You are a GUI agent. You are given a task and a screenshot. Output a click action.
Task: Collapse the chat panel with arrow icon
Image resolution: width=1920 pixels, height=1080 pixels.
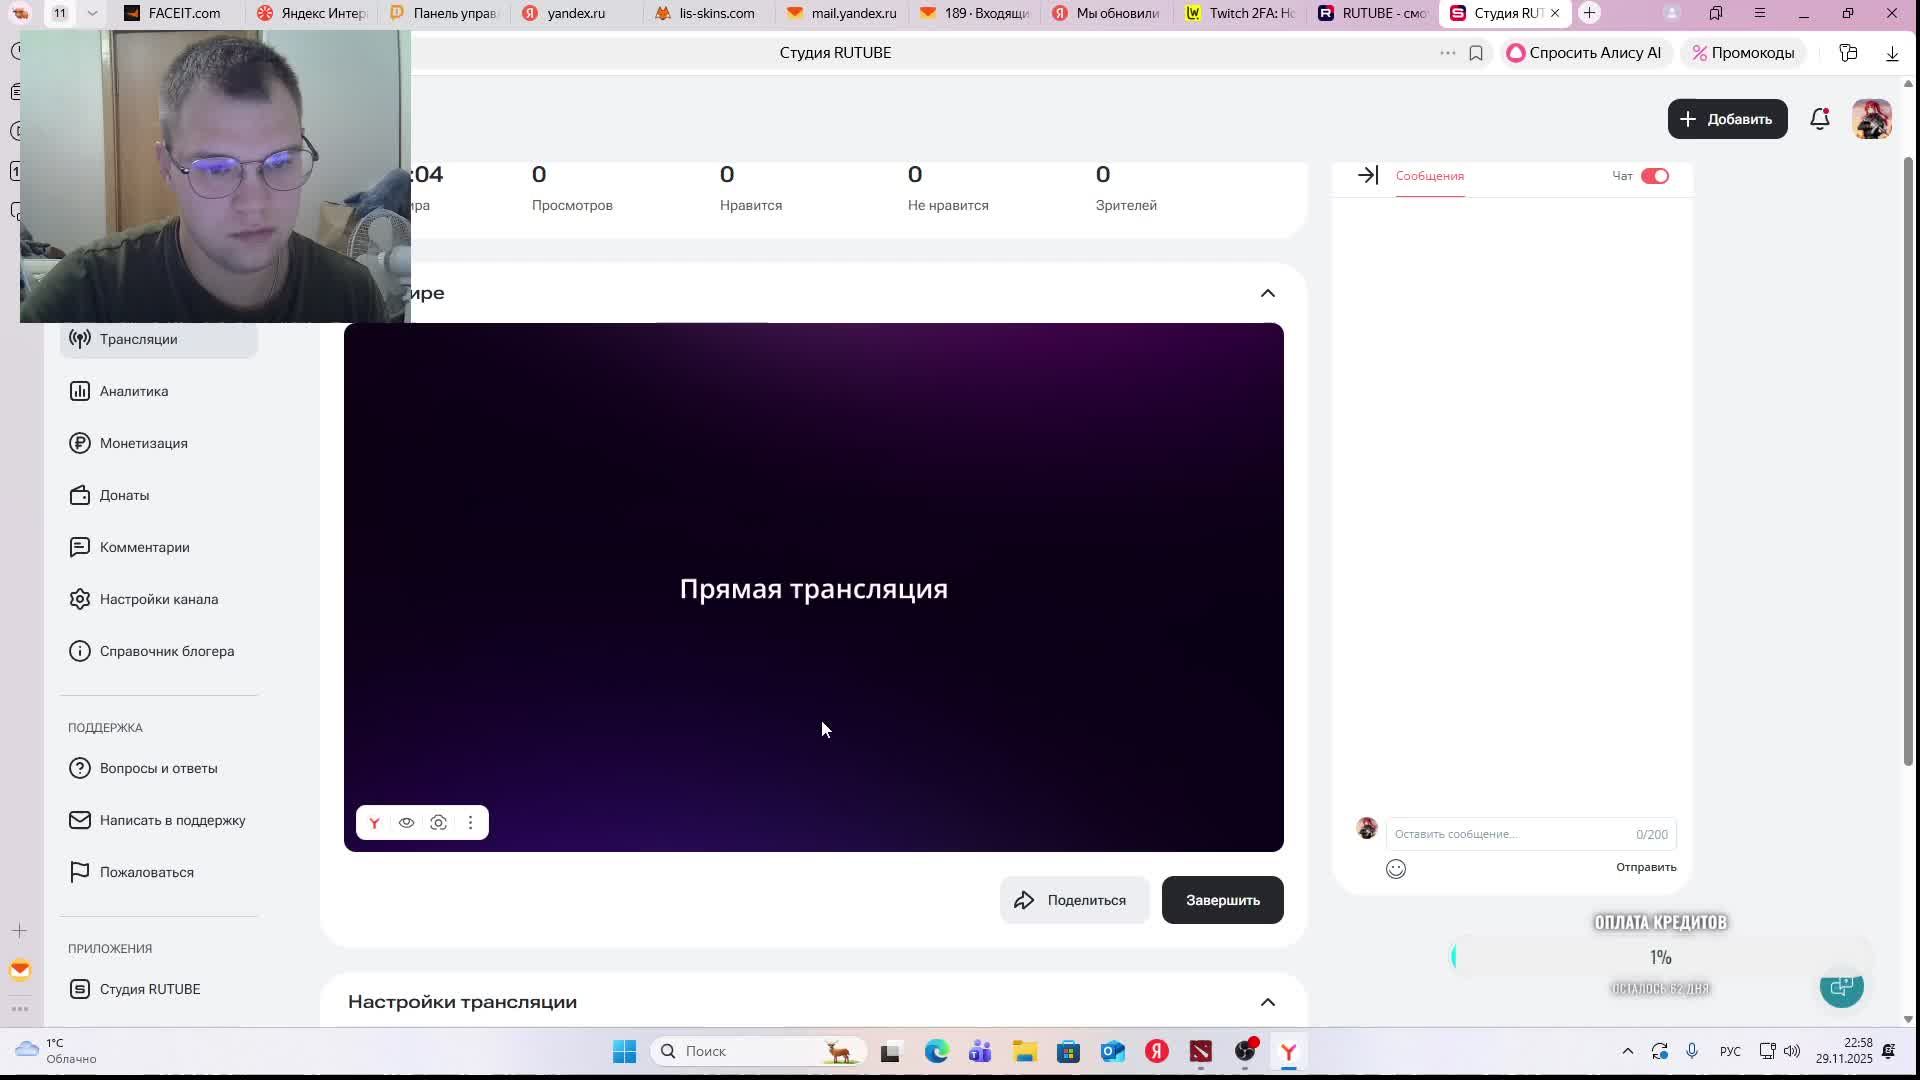[x=1368, y=176]
